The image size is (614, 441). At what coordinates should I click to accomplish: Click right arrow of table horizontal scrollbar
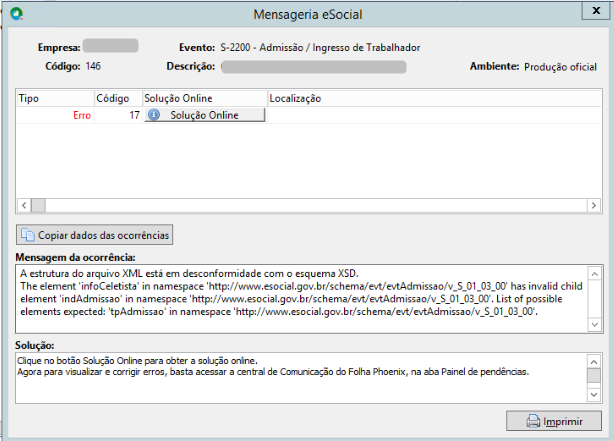594,205
